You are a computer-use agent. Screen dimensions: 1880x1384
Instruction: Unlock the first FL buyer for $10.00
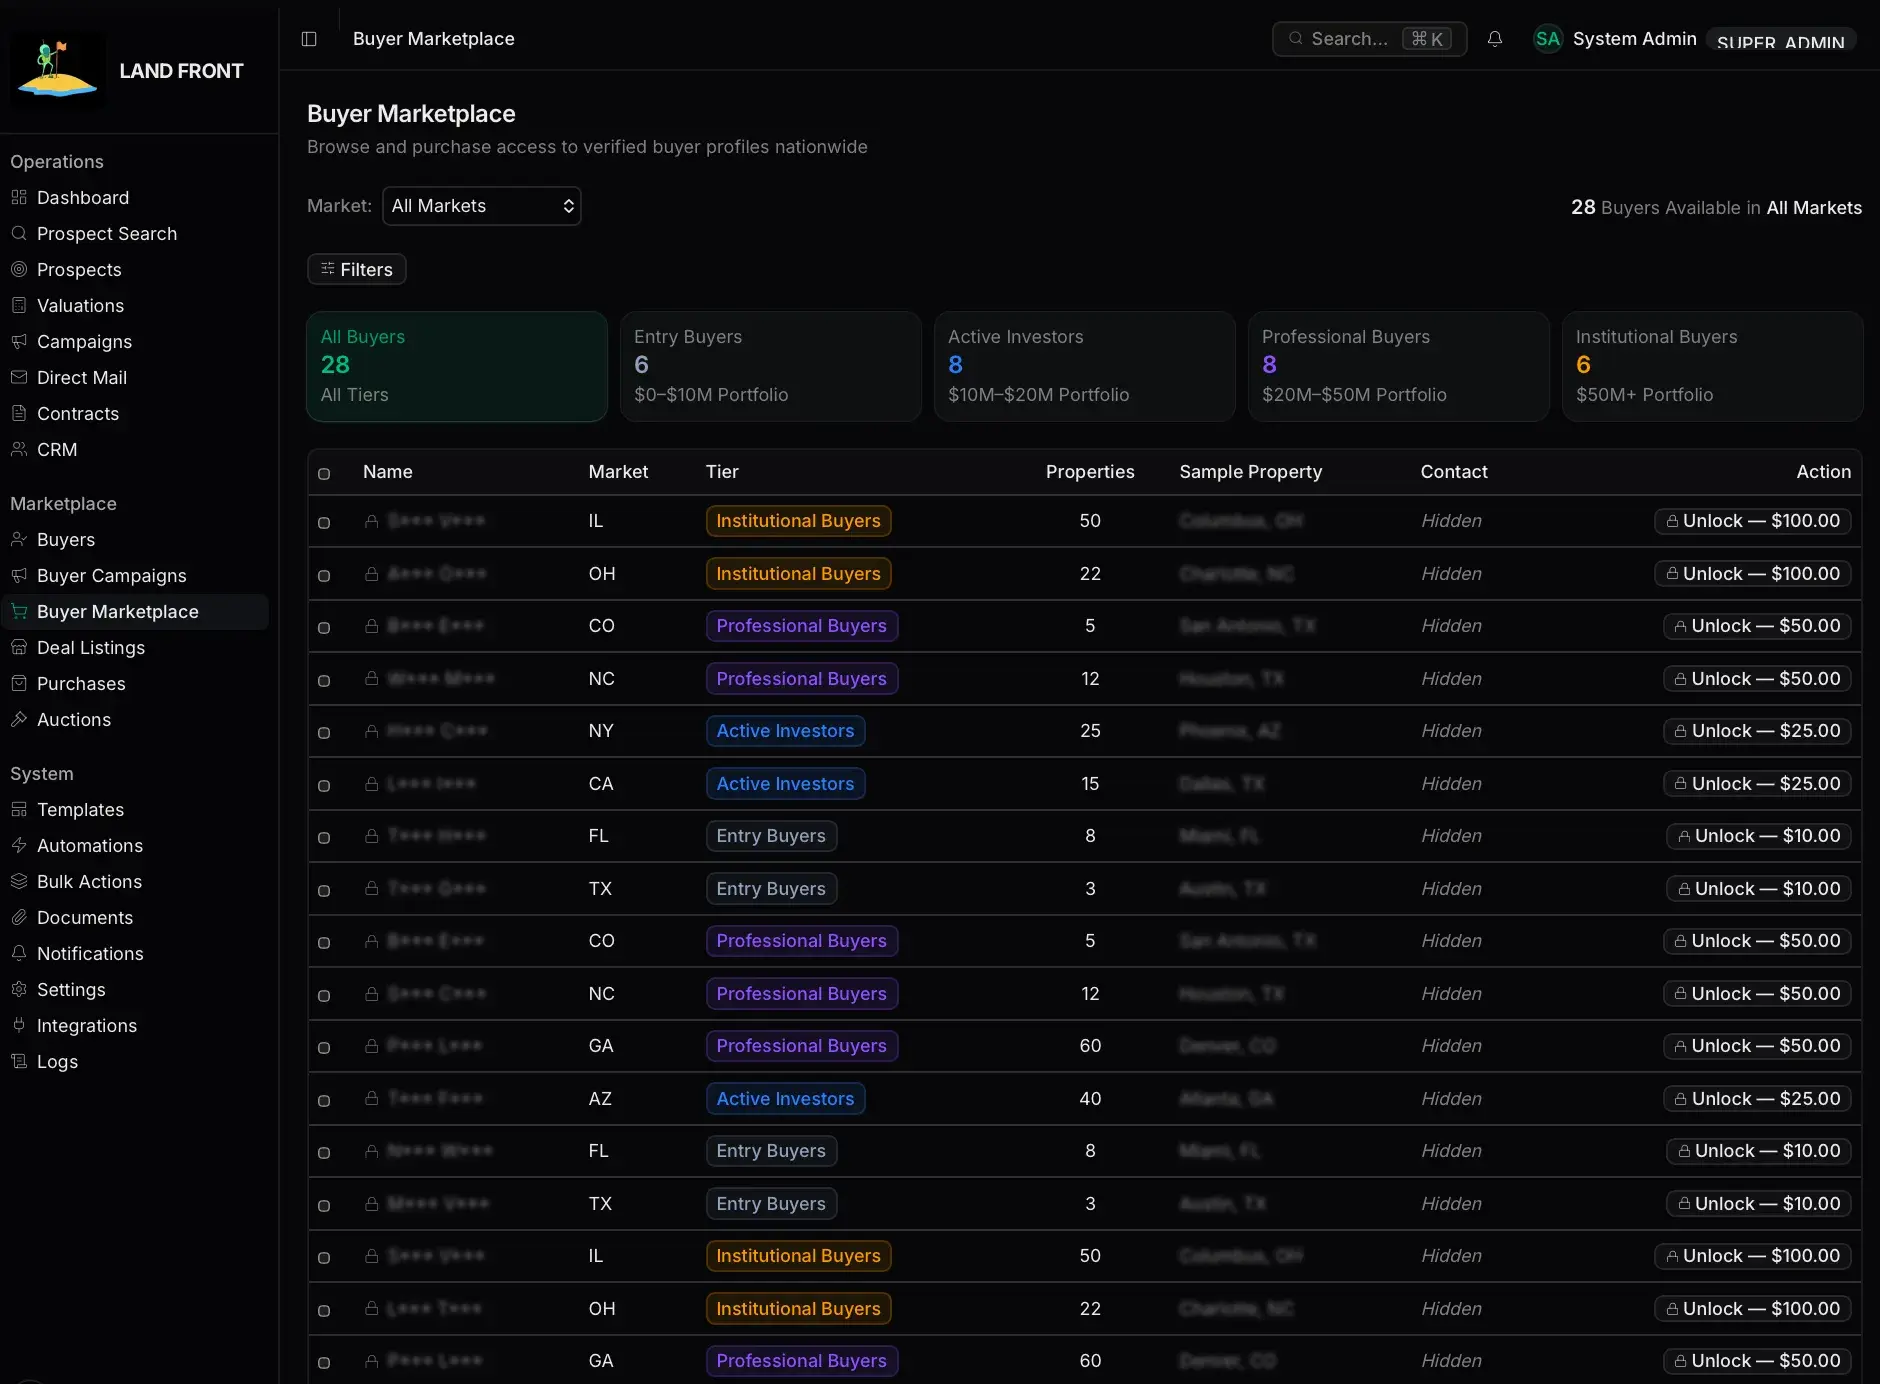pyautogui.click(x=1758, y=836)
